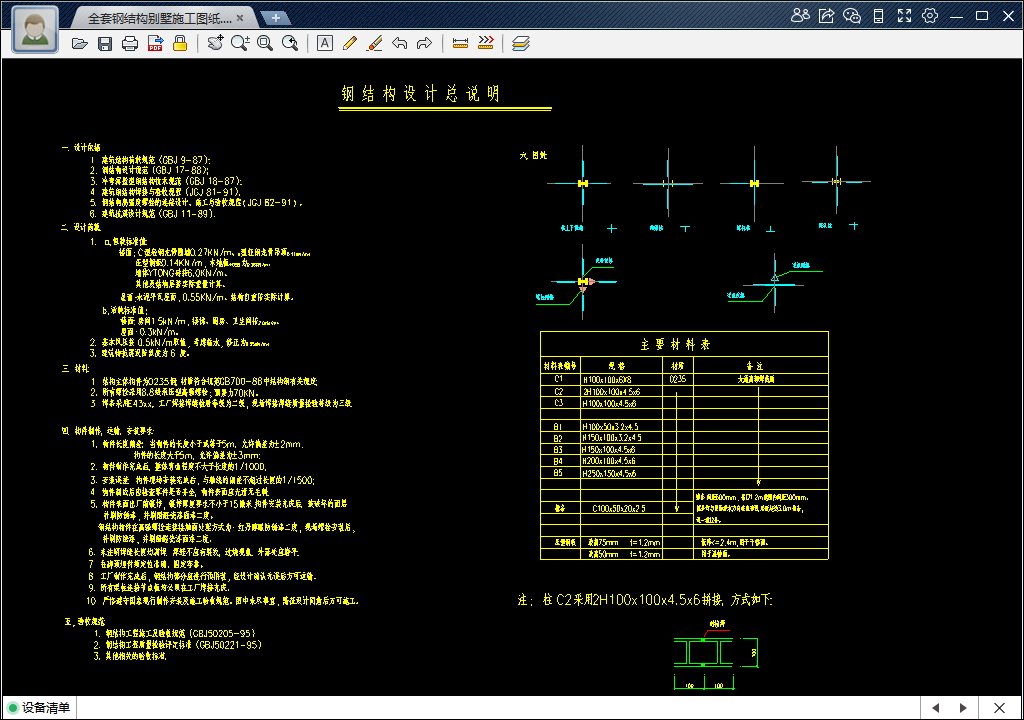Save the drawing with the floppy disk icon
Viewport: 1024px width, 720px height.
(x=105, y=43)
